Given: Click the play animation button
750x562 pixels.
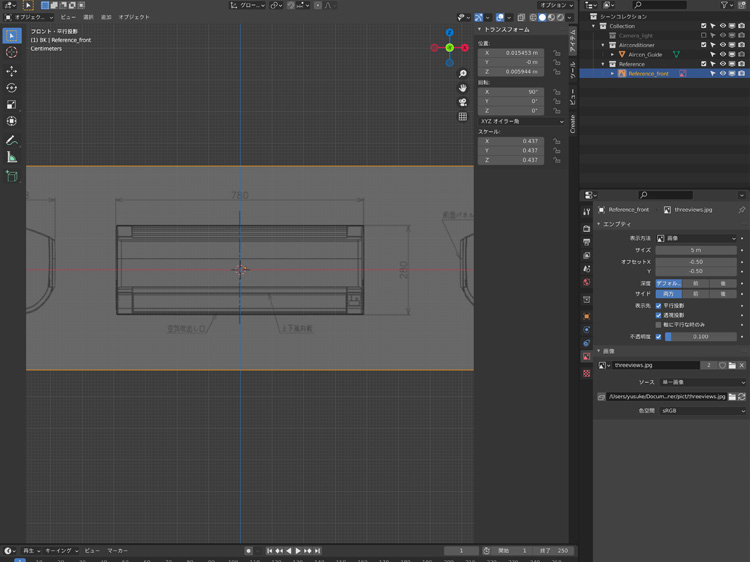Looking at the screenshot, I should pyautogui.click(x=298, y=551).
